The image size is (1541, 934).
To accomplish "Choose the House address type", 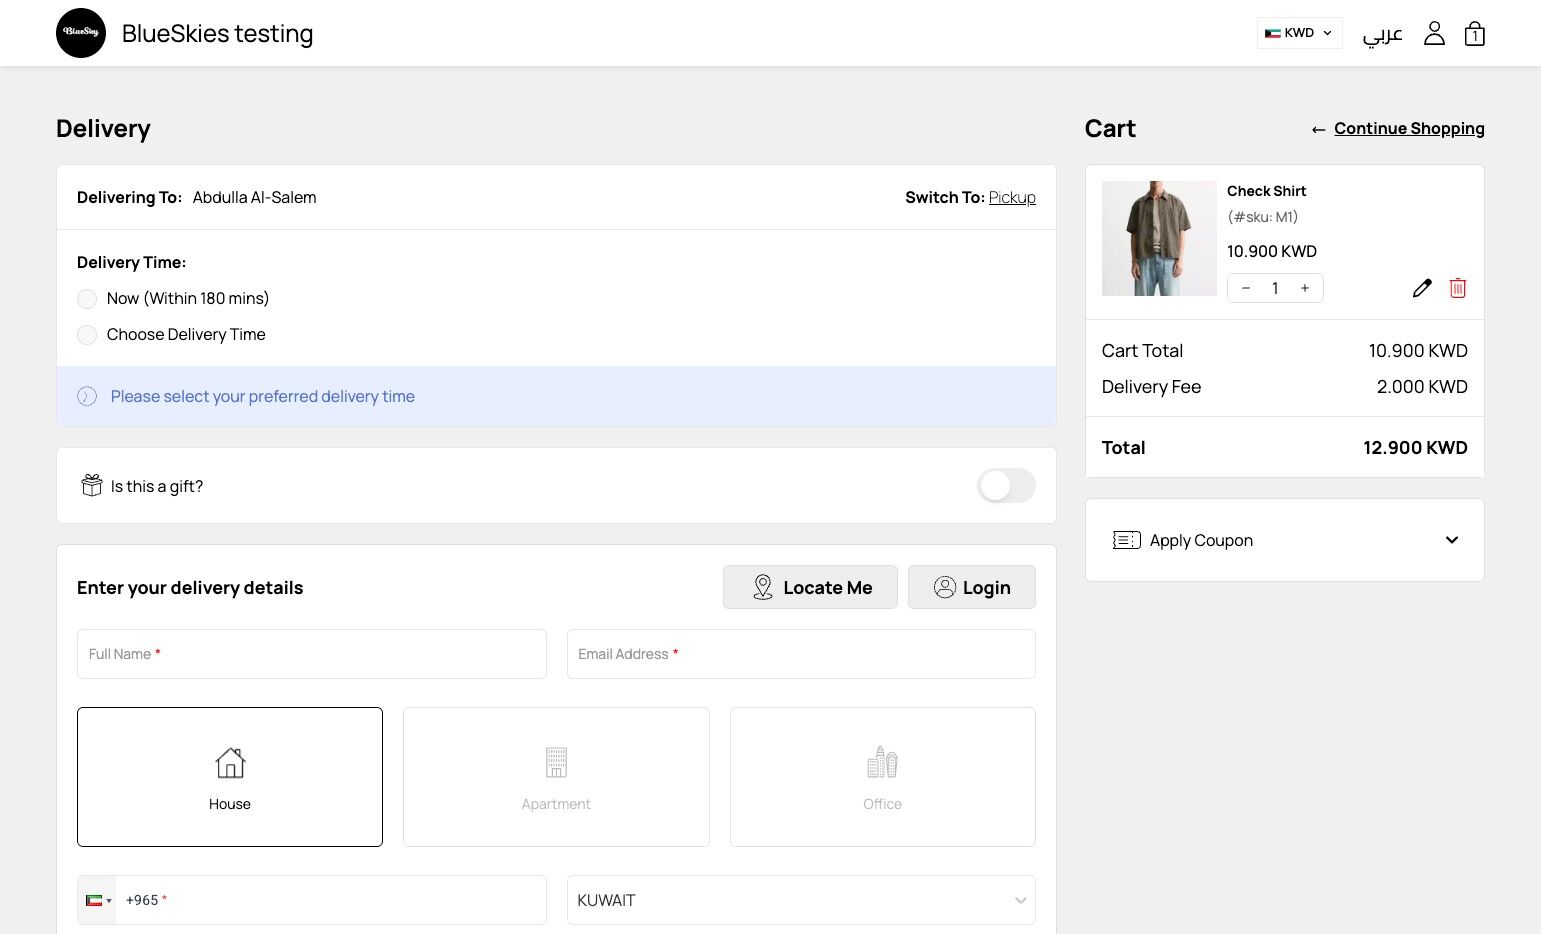I will (x=230, y=777).
